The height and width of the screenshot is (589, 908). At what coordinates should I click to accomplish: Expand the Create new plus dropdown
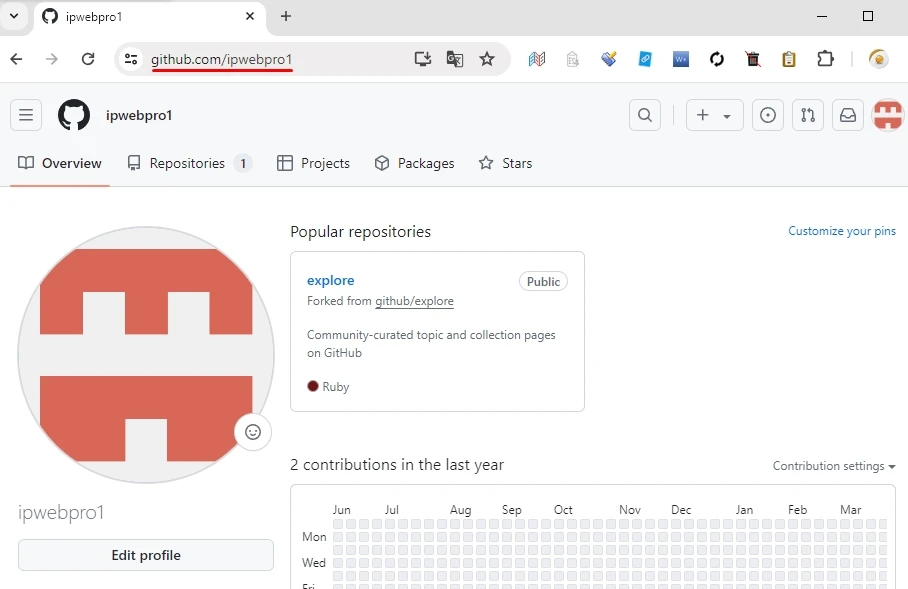pyautogui.click(x=714, y=115)
